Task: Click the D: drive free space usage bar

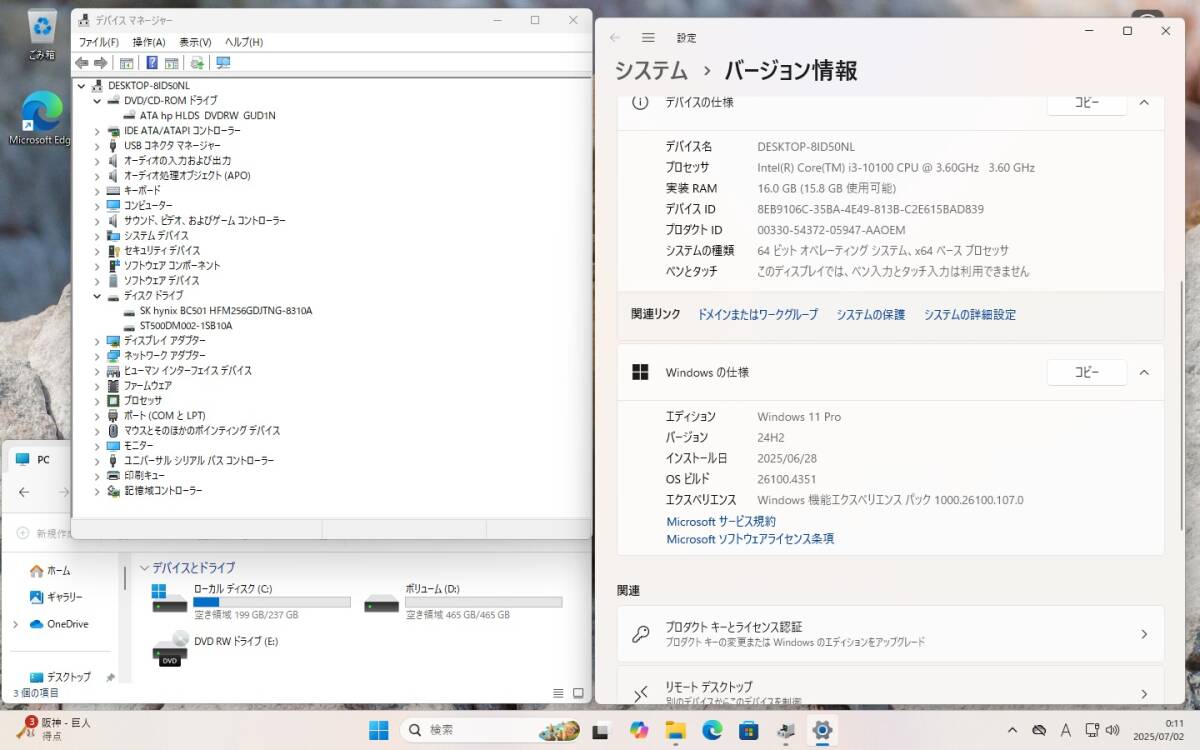Action: tap(483, 602)
